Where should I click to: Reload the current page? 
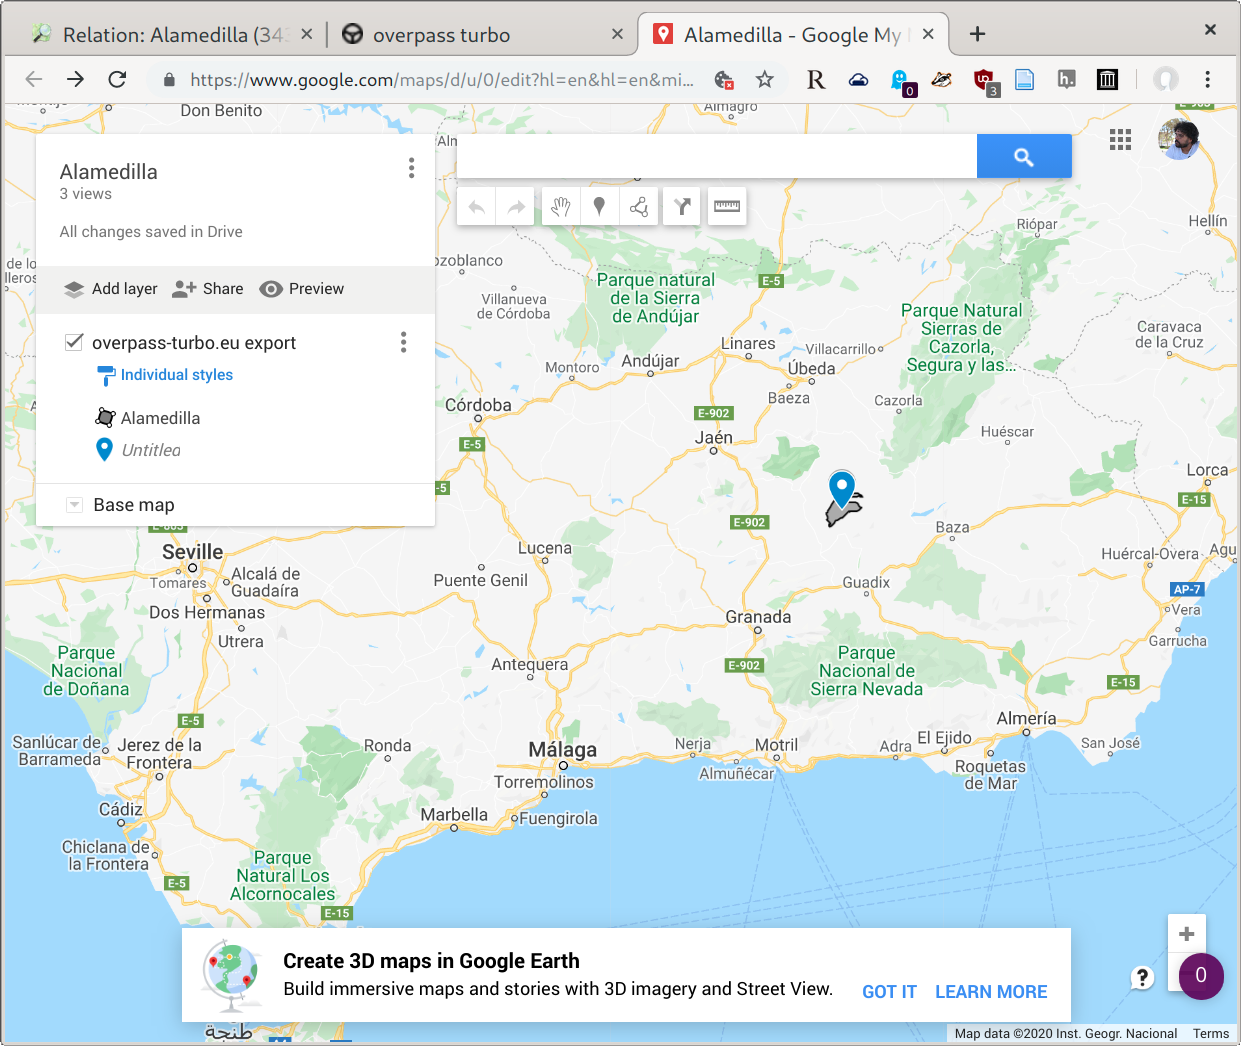click(x=117, y=79)
